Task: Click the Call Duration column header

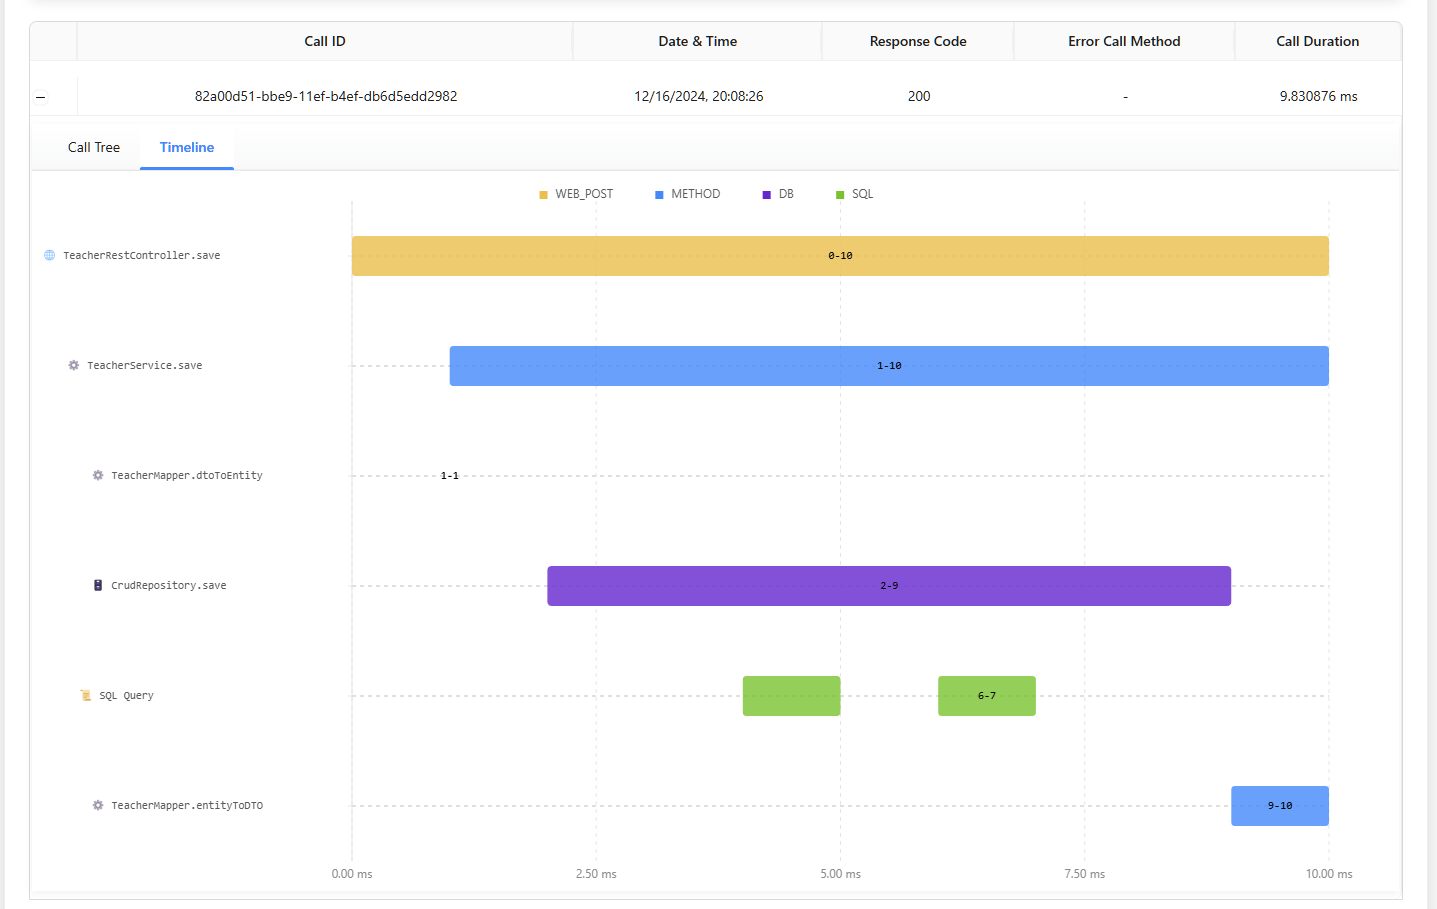Action: point(1318,41)
